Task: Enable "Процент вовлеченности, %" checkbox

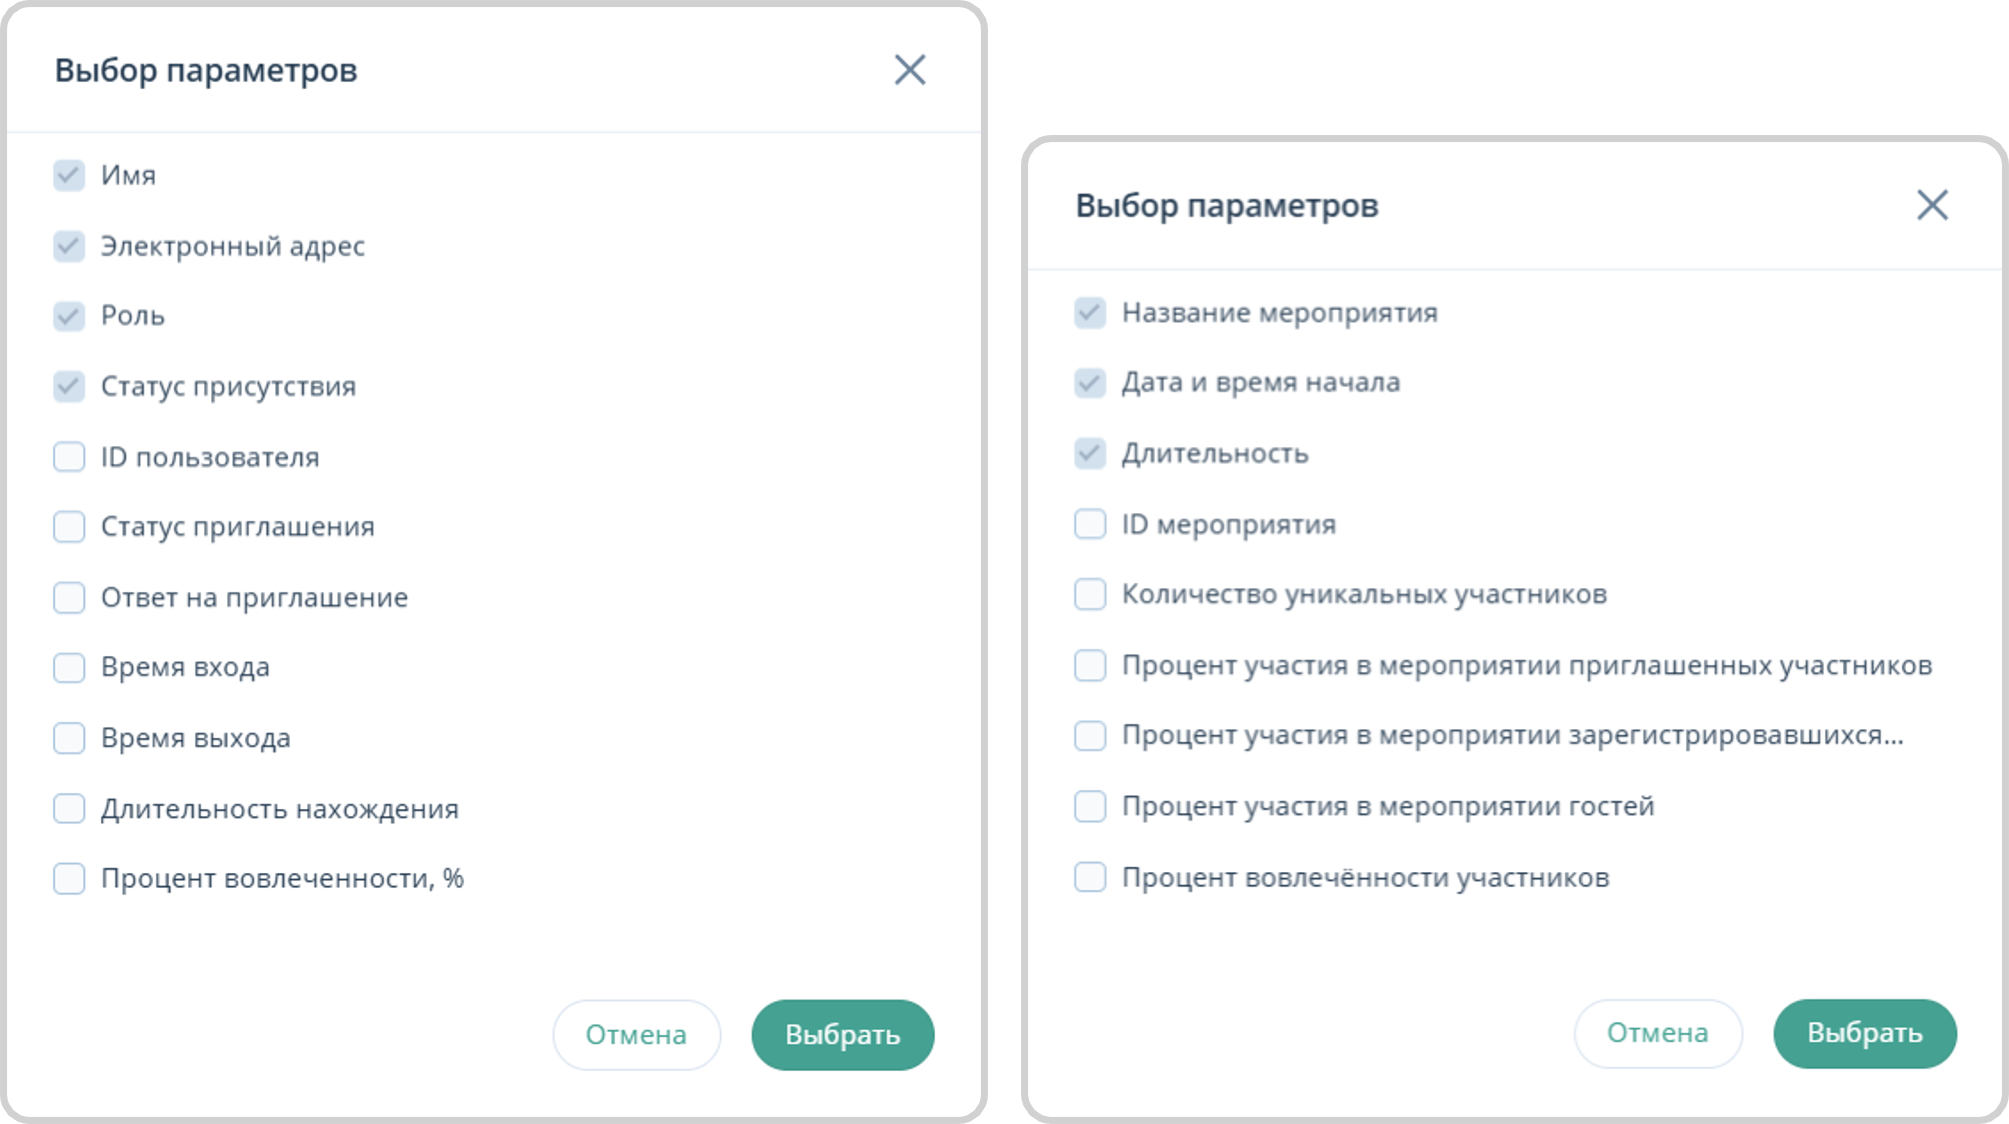Action: click(x=68, y=880)
